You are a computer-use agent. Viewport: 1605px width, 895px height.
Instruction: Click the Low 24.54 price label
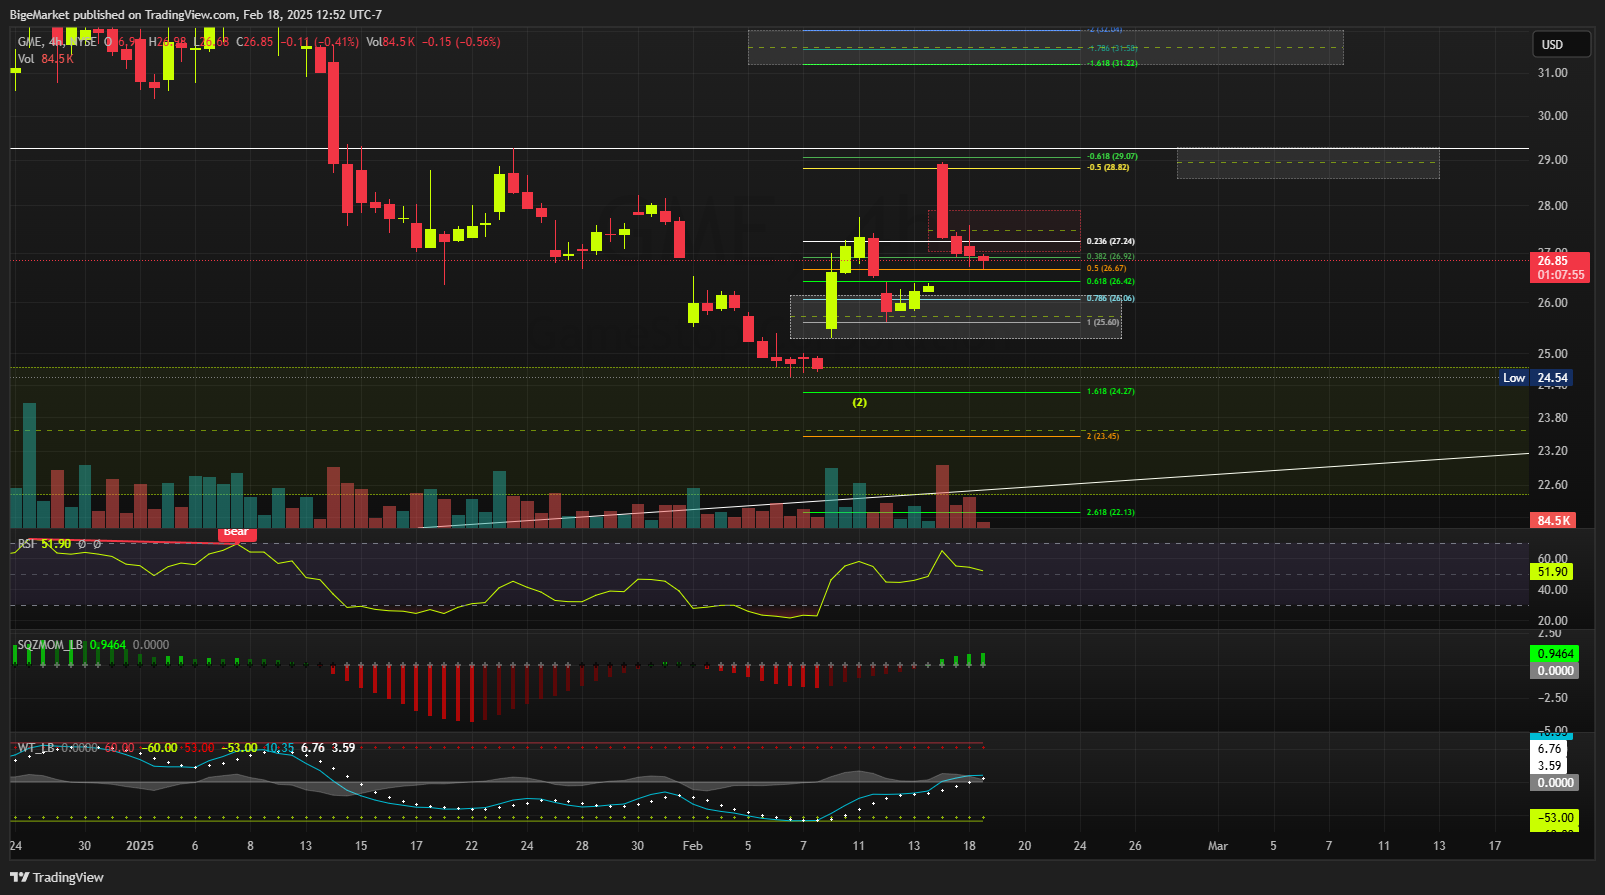click(1536, 378)
